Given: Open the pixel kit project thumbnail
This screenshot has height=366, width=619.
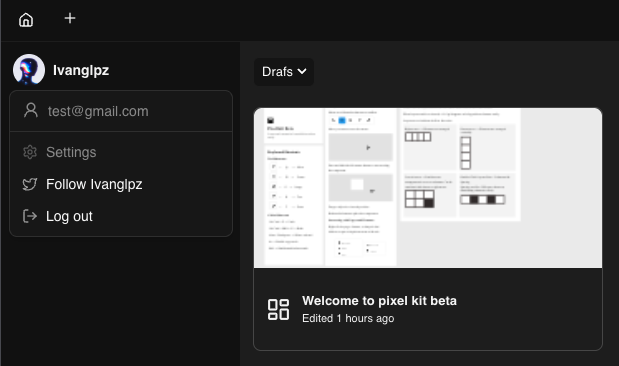Looking at the screenshot, I should [428, 188].
